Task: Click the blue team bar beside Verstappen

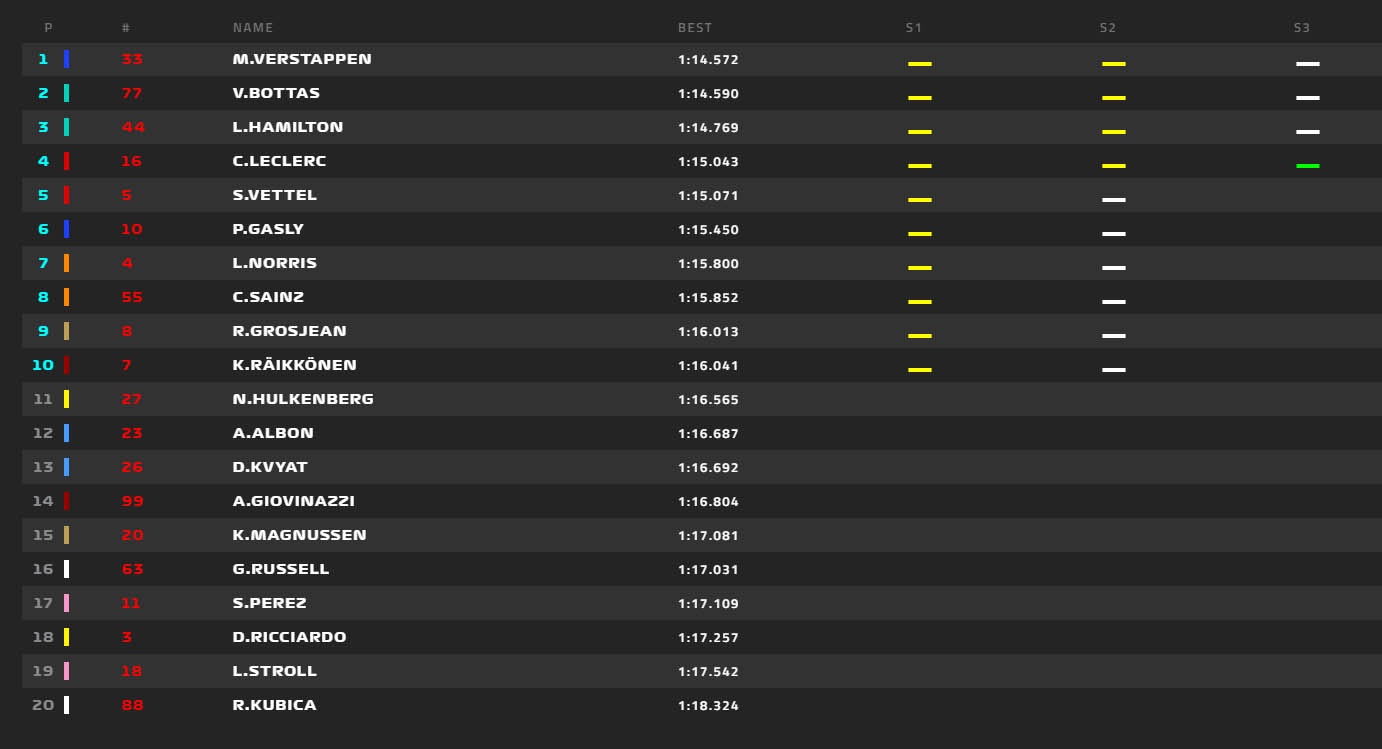Action: [66, 59]
